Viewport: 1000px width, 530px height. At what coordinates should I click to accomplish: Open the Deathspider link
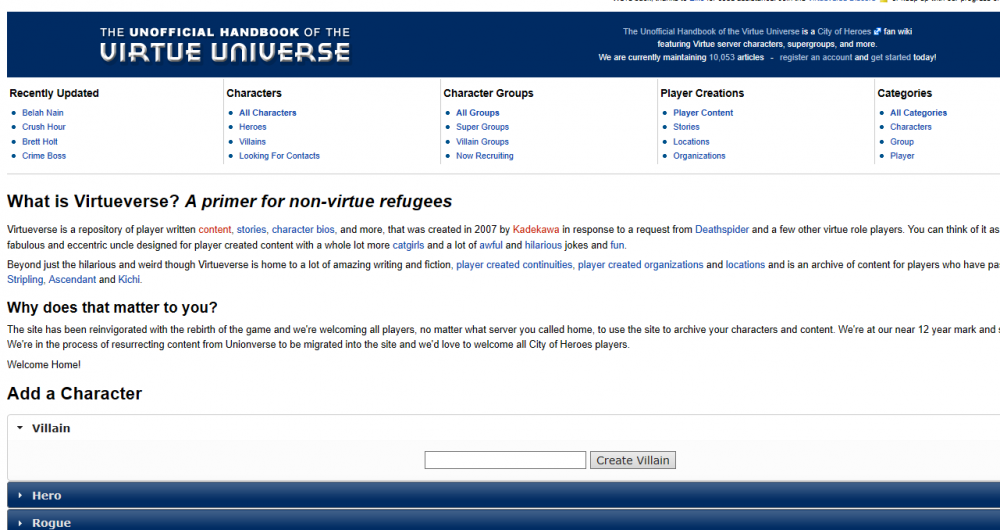(721, 230)
